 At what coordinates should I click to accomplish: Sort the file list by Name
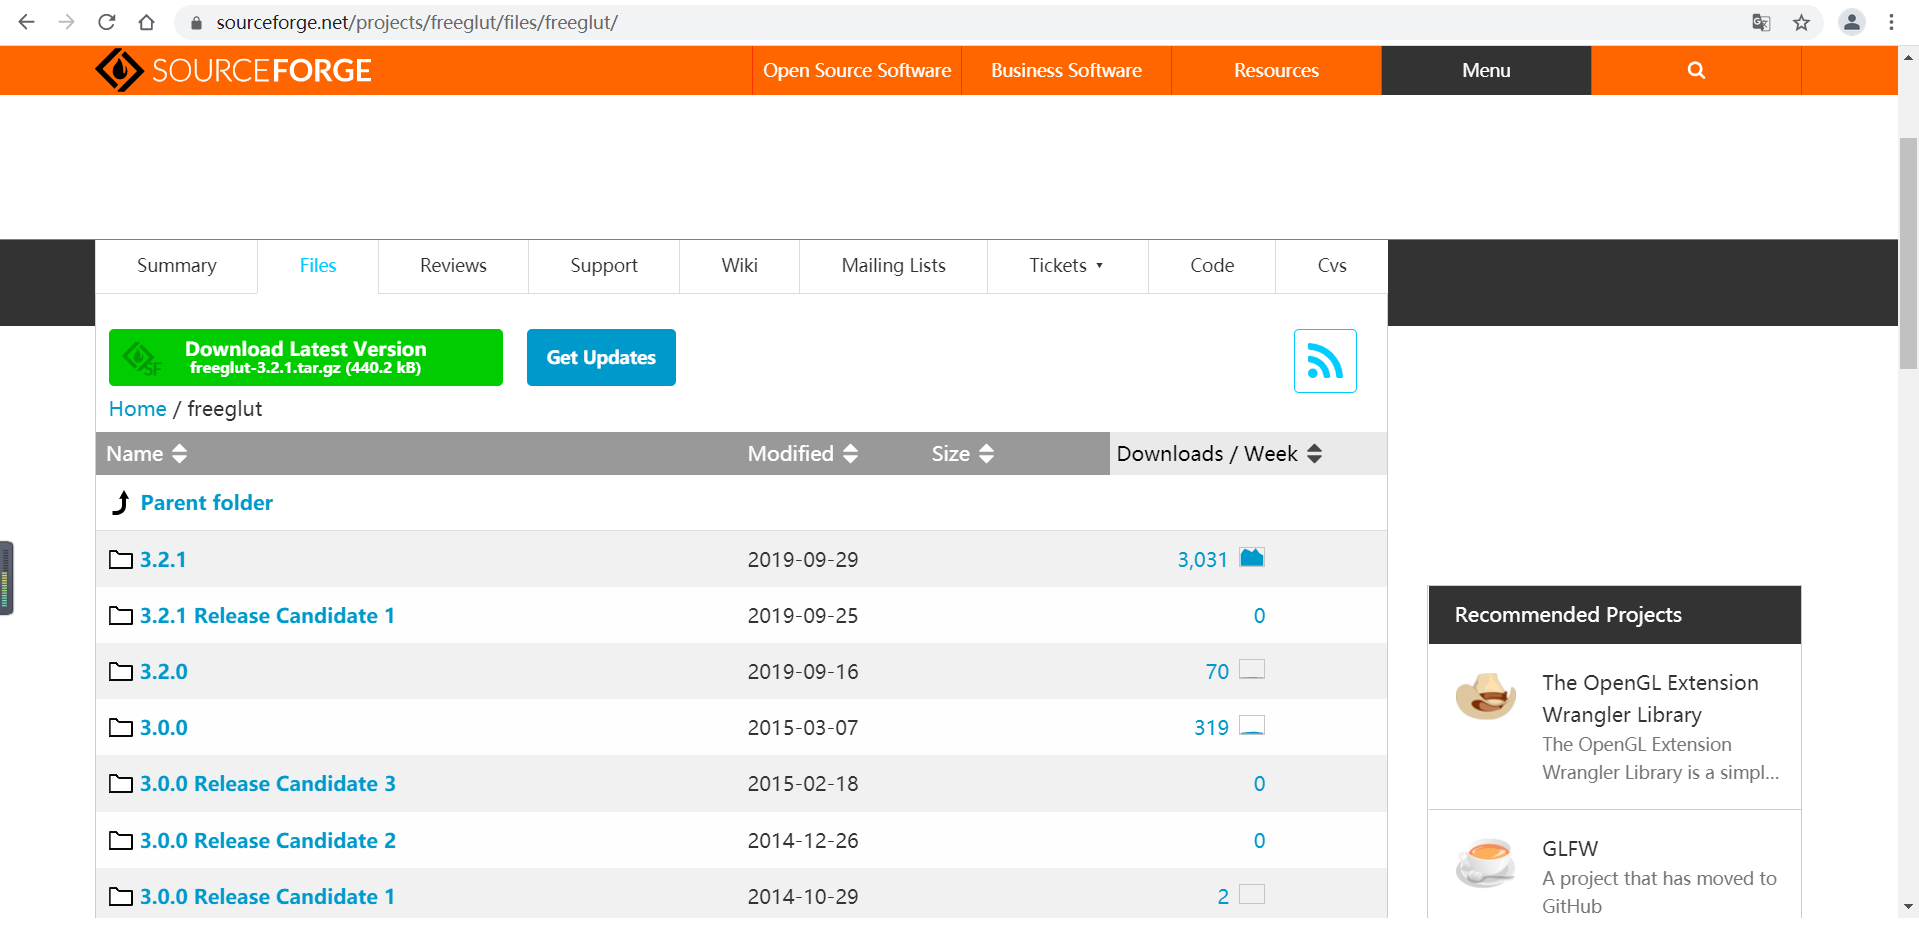(x=147, y=453)
